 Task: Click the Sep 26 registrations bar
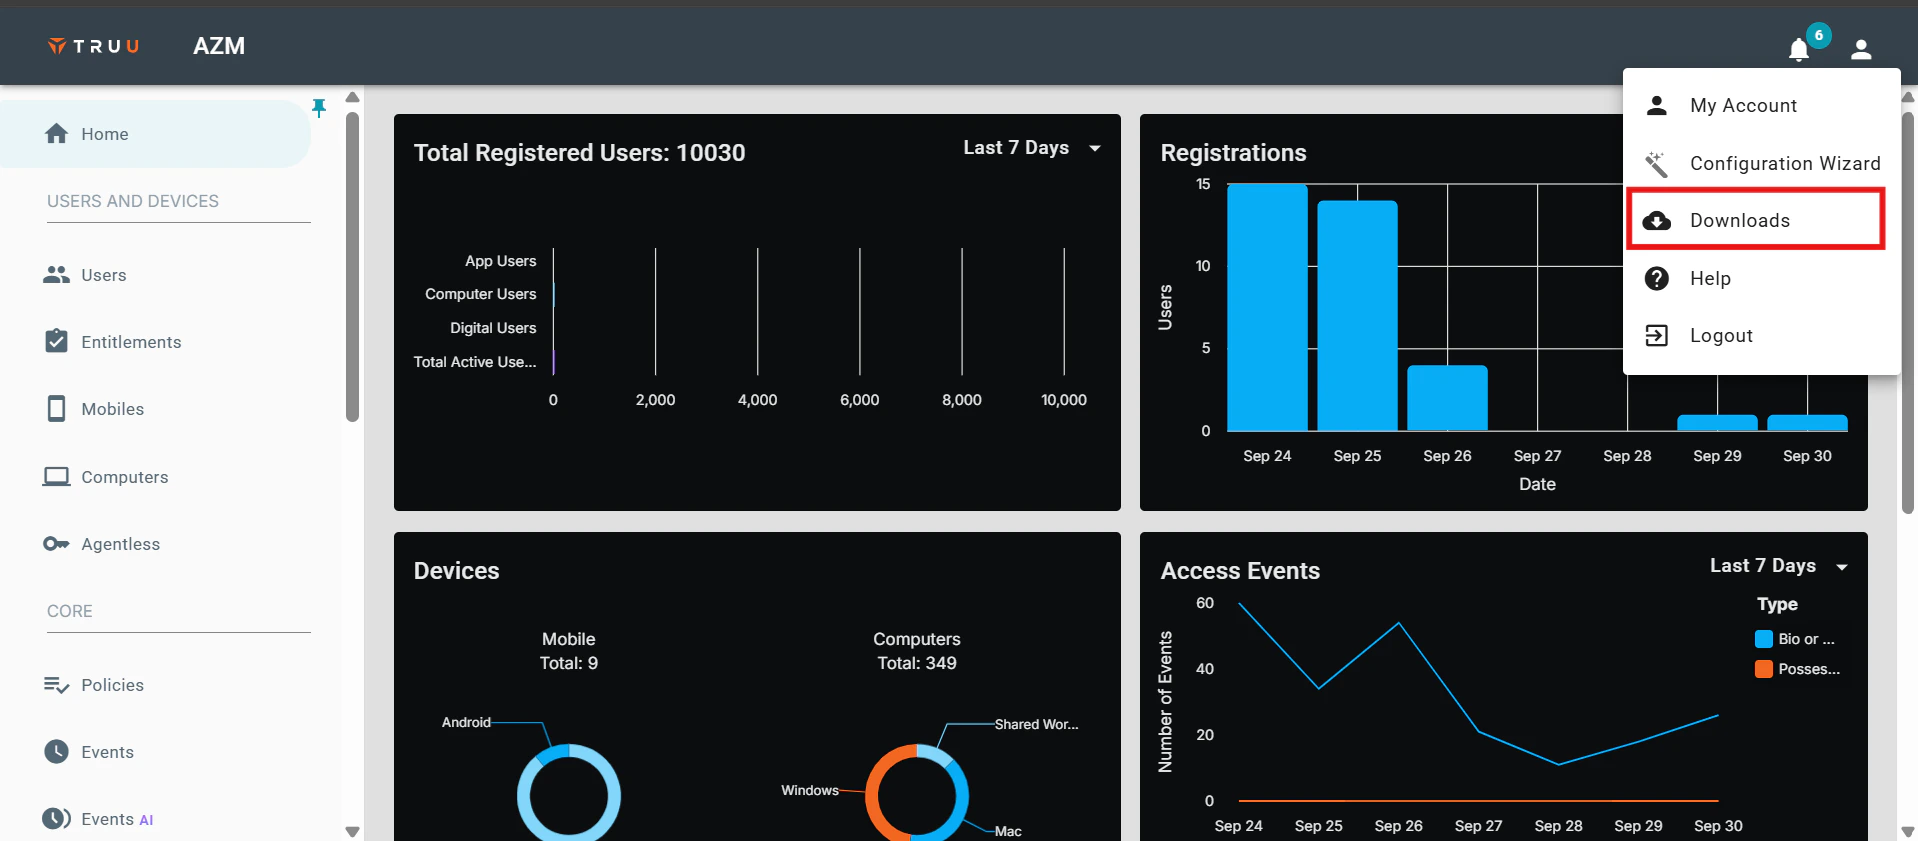pyautogui.click(x=1447, y=398)
